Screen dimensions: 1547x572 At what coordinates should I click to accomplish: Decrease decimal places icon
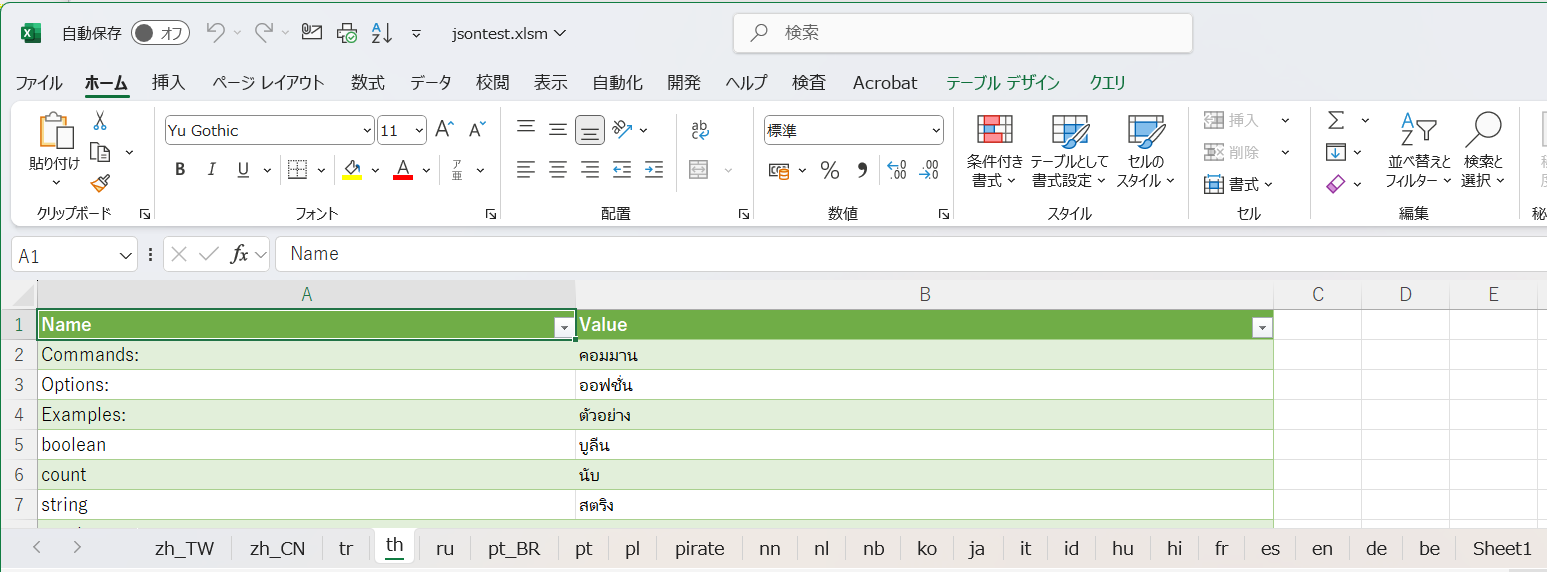(x=929, y=170)
